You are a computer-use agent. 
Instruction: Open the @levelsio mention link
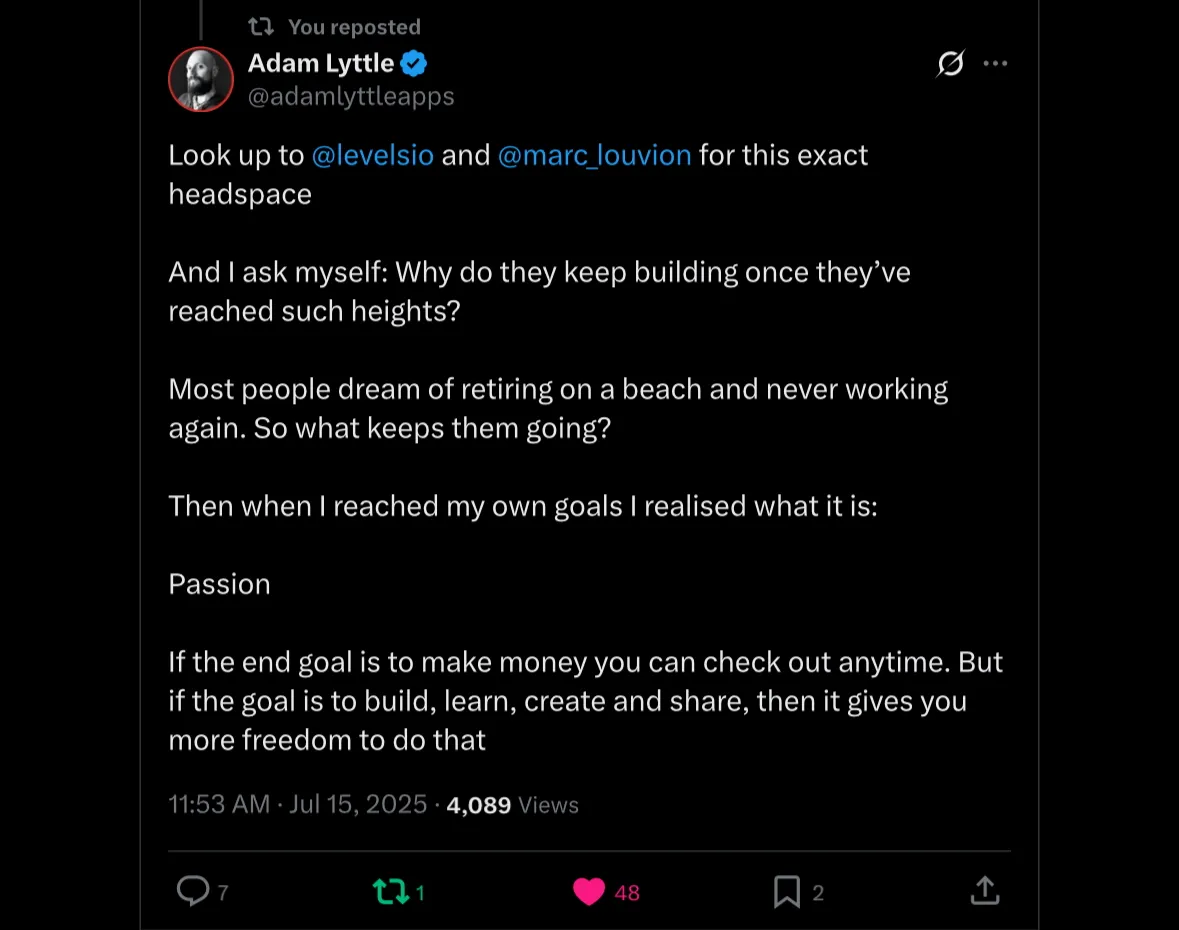coord(372,155)
